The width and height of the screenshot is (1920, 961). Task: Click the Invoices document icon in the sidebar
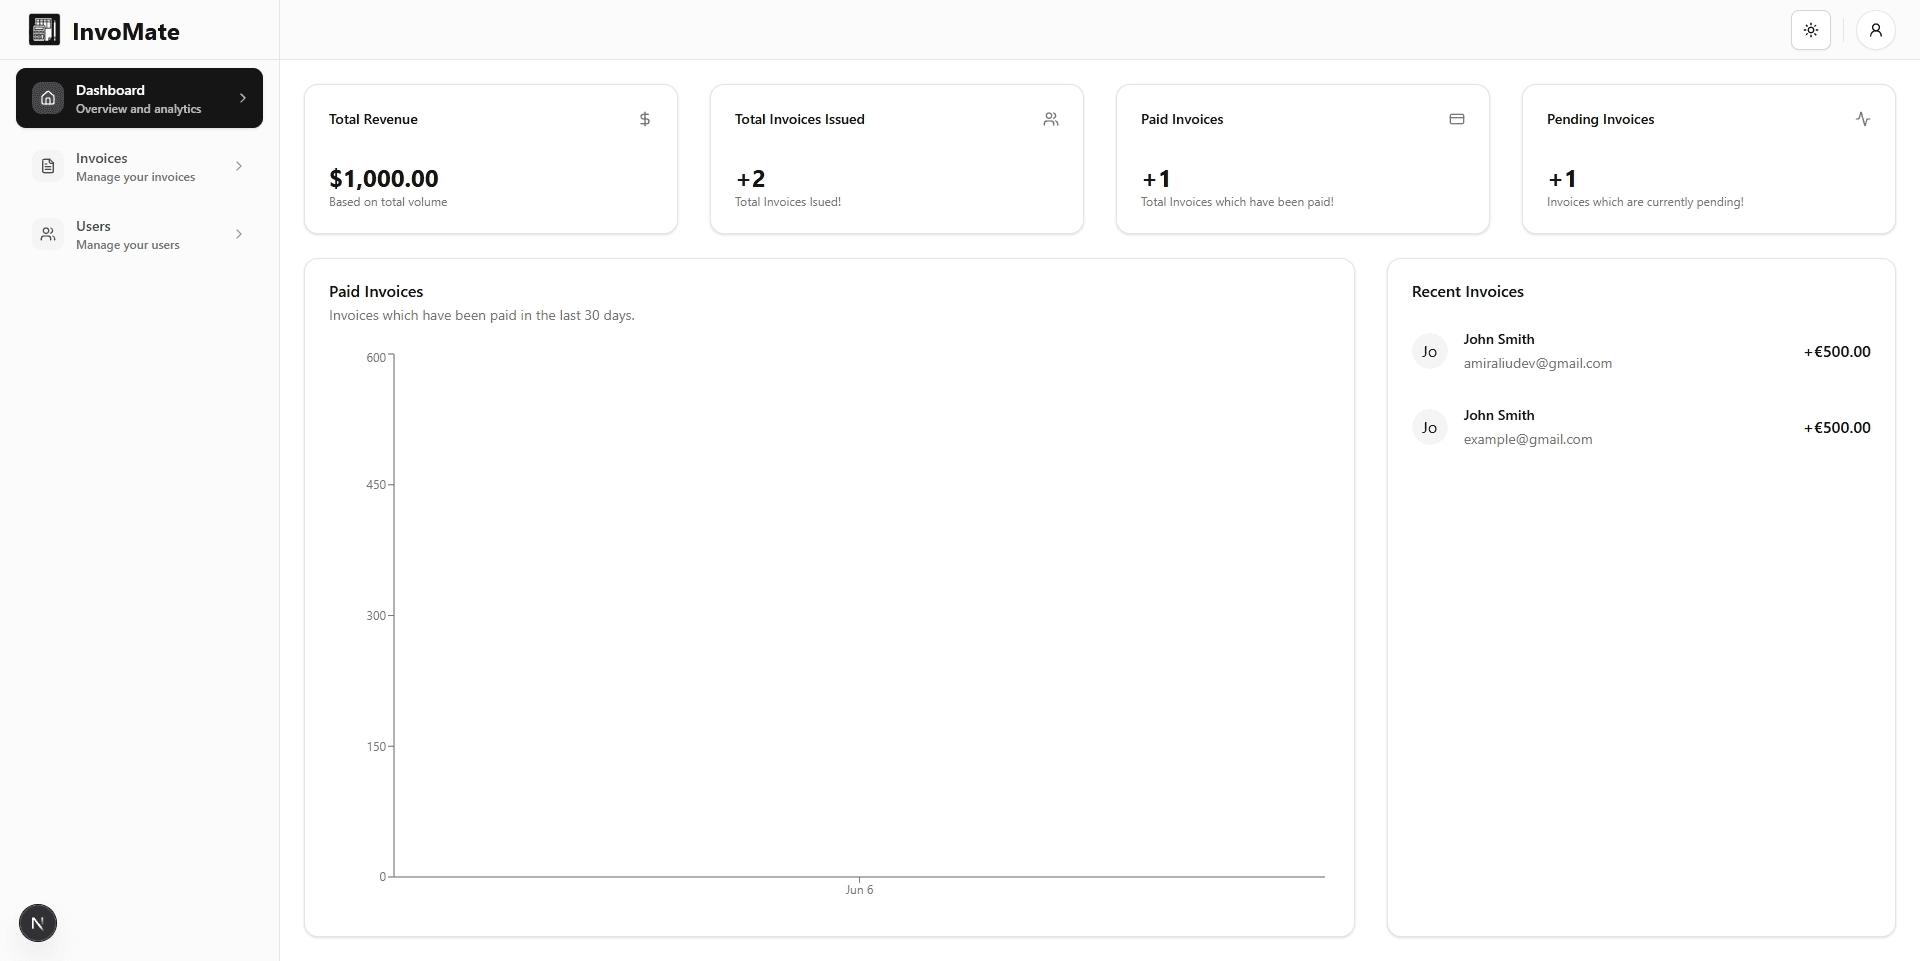48,166
